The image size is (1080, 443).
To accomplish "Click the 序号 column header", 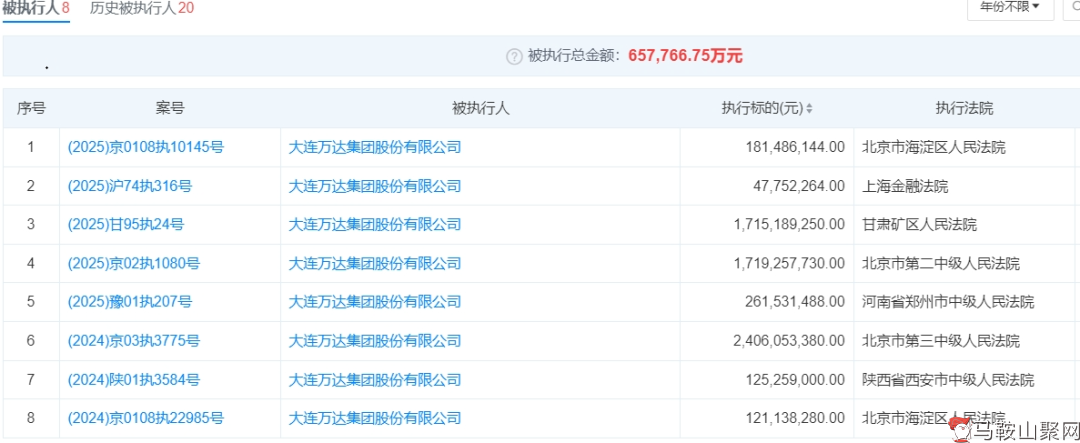I will tap(31, 108).
